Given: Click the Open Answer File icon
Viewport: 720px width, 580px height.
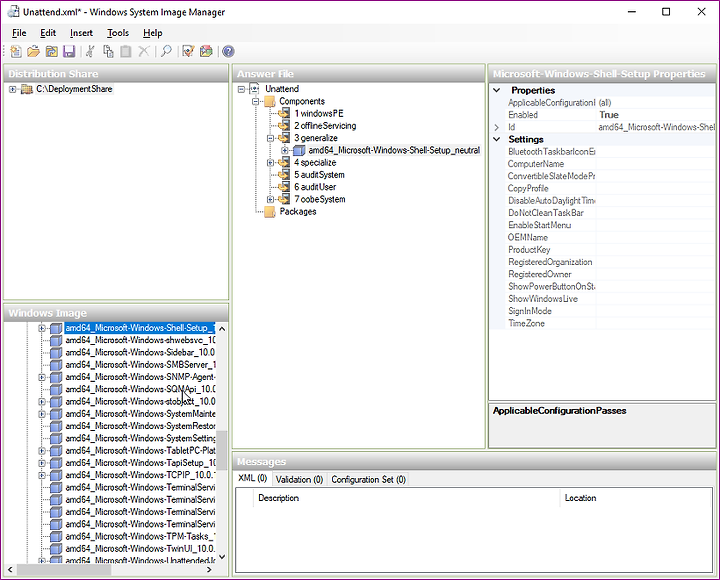Looking at the screenshot, I should pos(34,51).
